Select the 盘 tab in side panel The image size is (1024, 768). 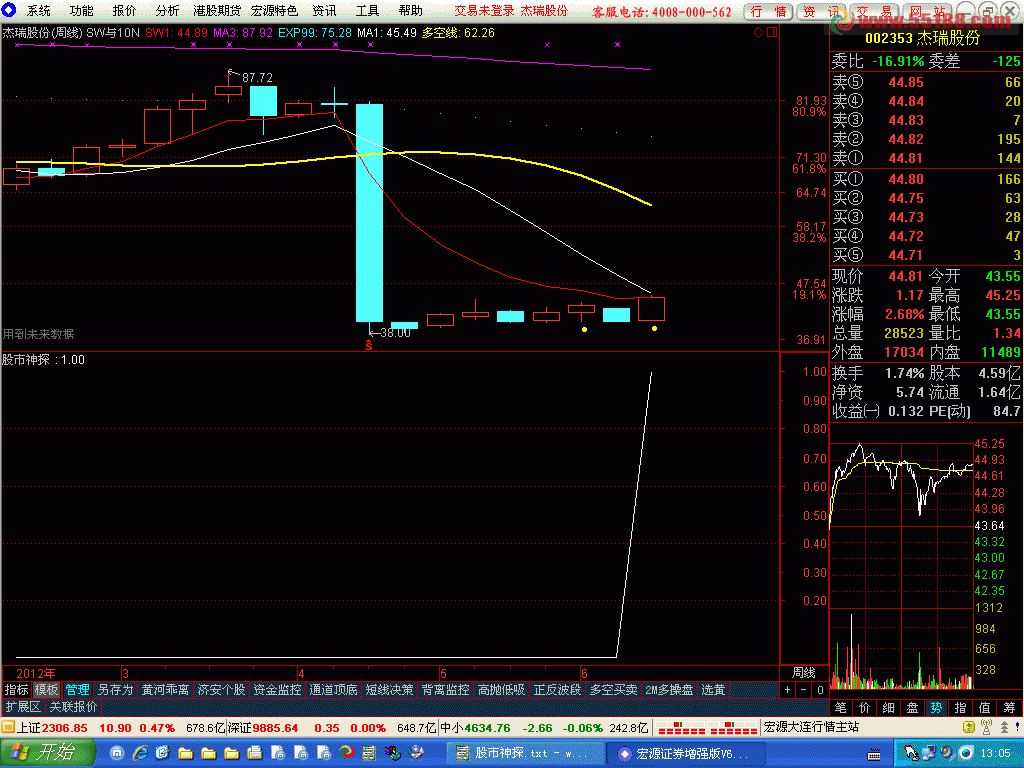[912, 707]
